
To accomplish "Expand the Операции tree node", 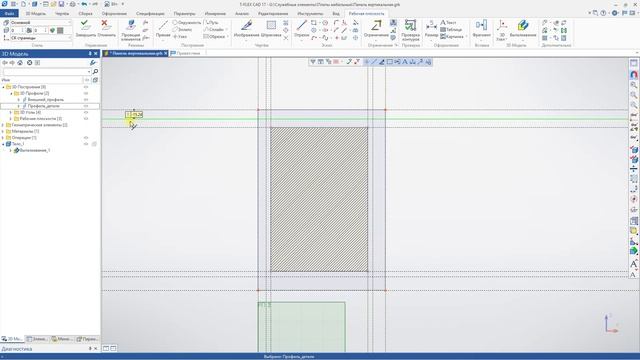I will tap(3, 138).
